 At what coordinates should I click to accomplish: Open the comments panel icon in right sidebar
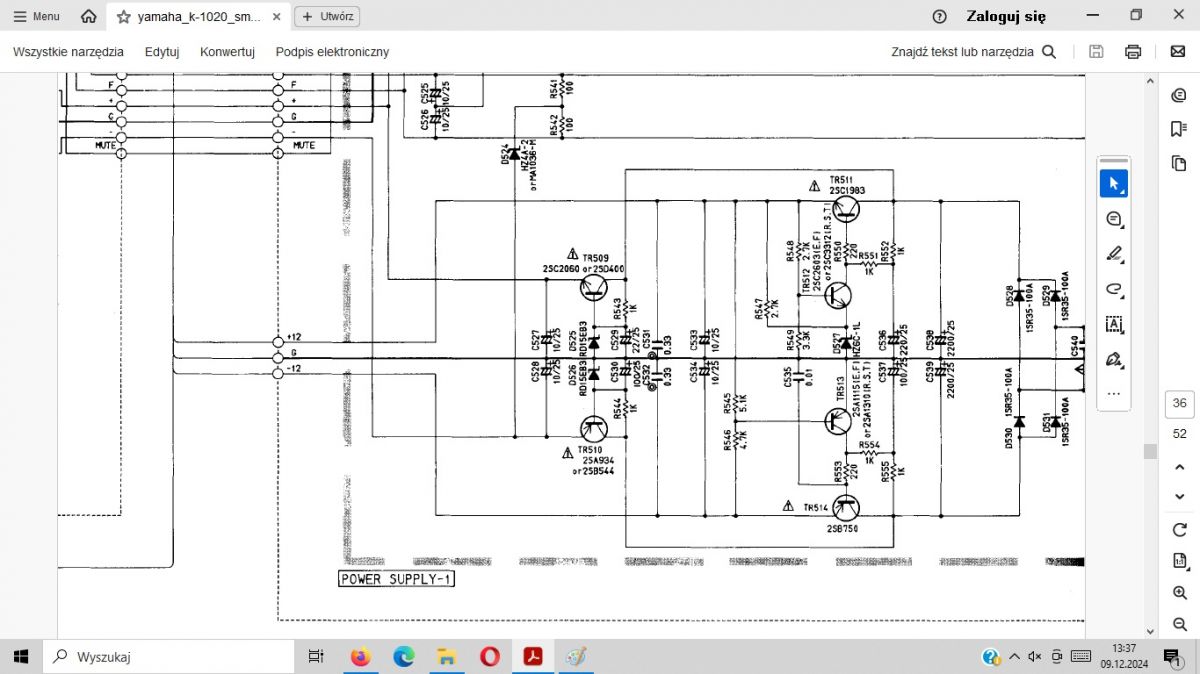coord(1178,96)
